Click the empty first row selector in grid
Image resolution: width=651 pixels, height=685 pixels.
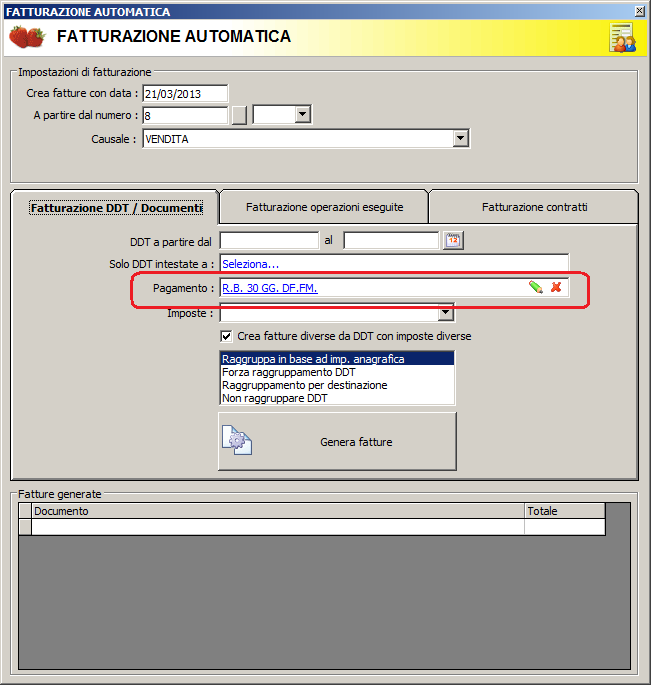click(x=25, y=527)
